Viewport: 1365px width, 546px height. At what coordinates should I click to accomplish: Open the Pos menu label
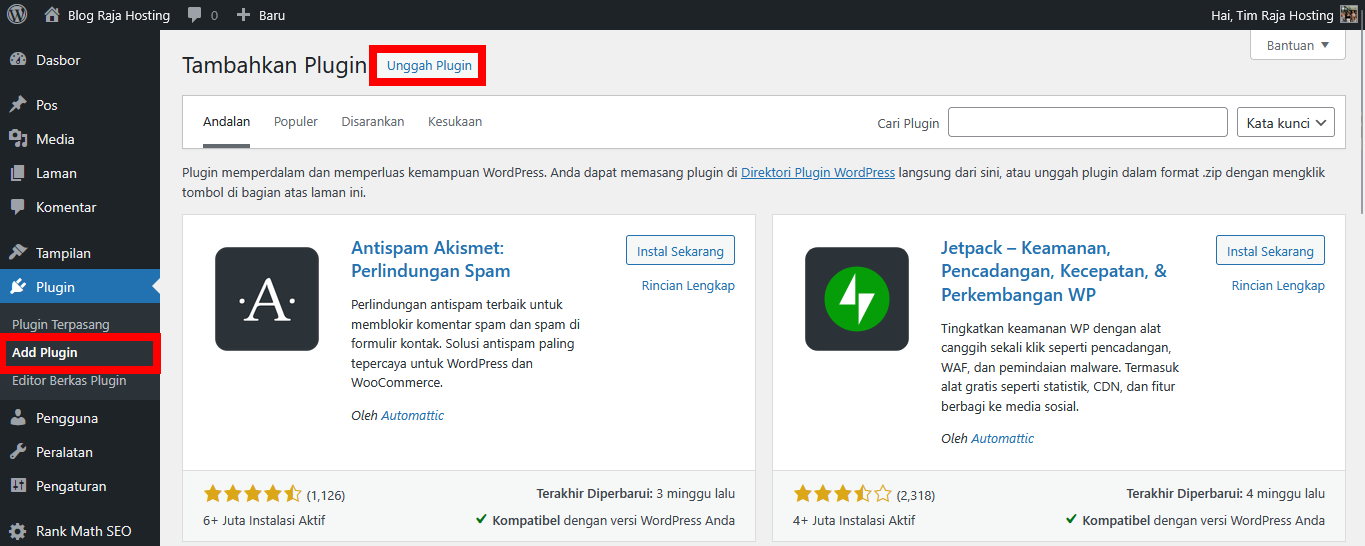point(47,105)
